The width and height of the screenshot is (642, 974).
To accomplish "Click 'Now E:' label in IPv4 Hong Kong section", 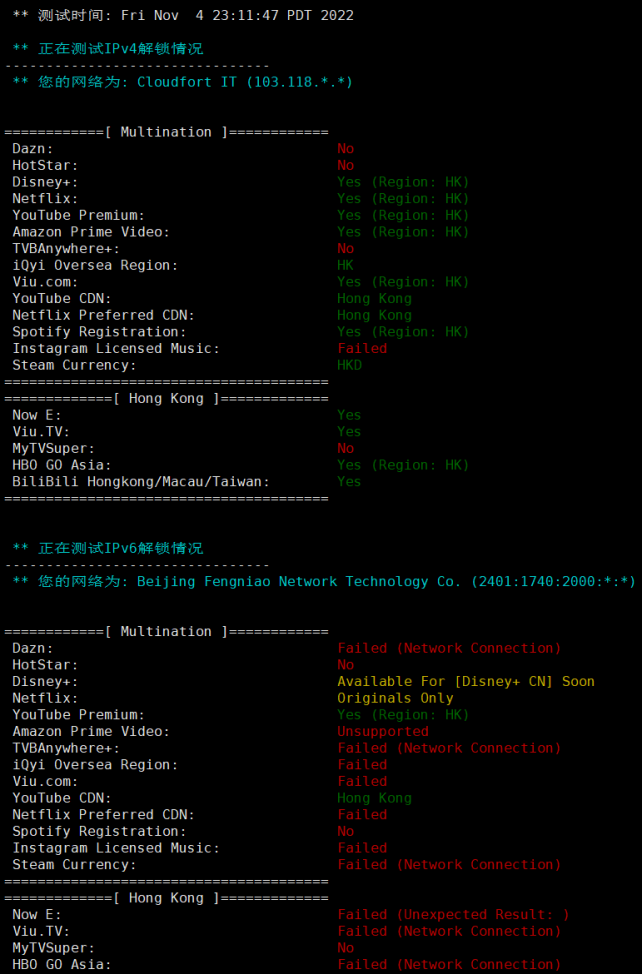I will [x=37, y=415].
